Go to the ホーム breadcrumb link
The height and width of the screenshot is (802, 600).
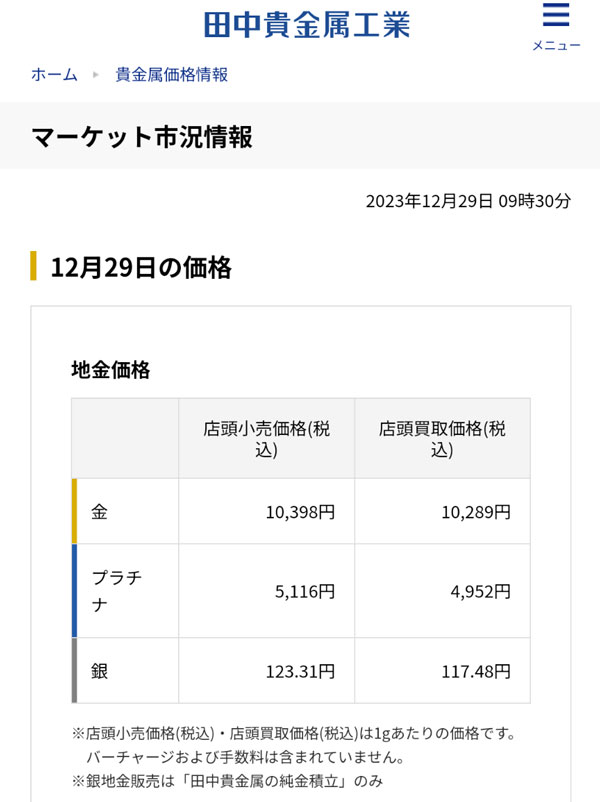54,75
